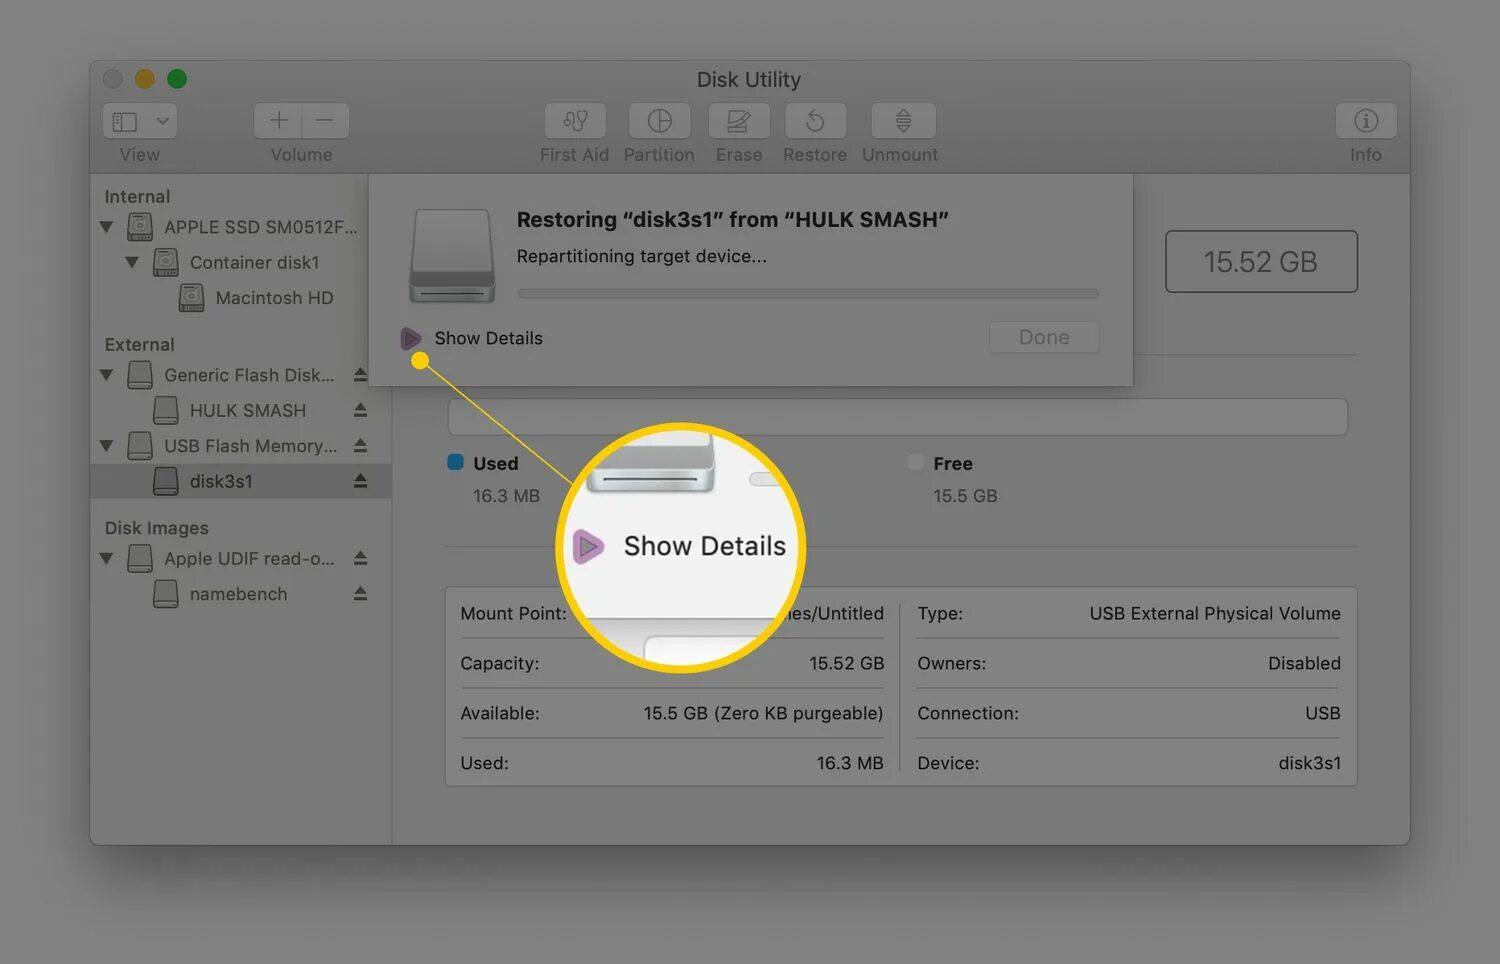This screenshot has height=964, width=1500.
Task: Open the Partition tool
Action: [x=659, y=121]
